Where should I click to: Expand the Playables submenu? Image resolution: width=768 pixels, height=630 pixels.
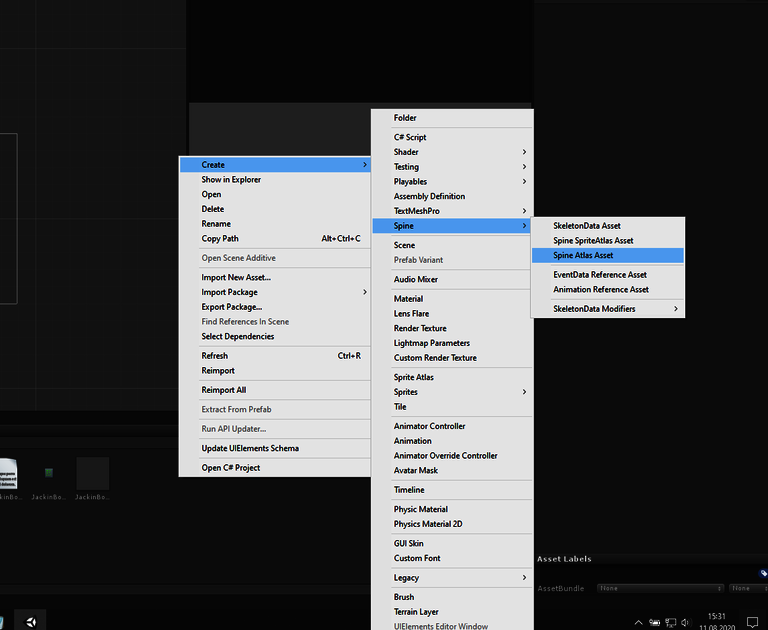coord(452,181)
